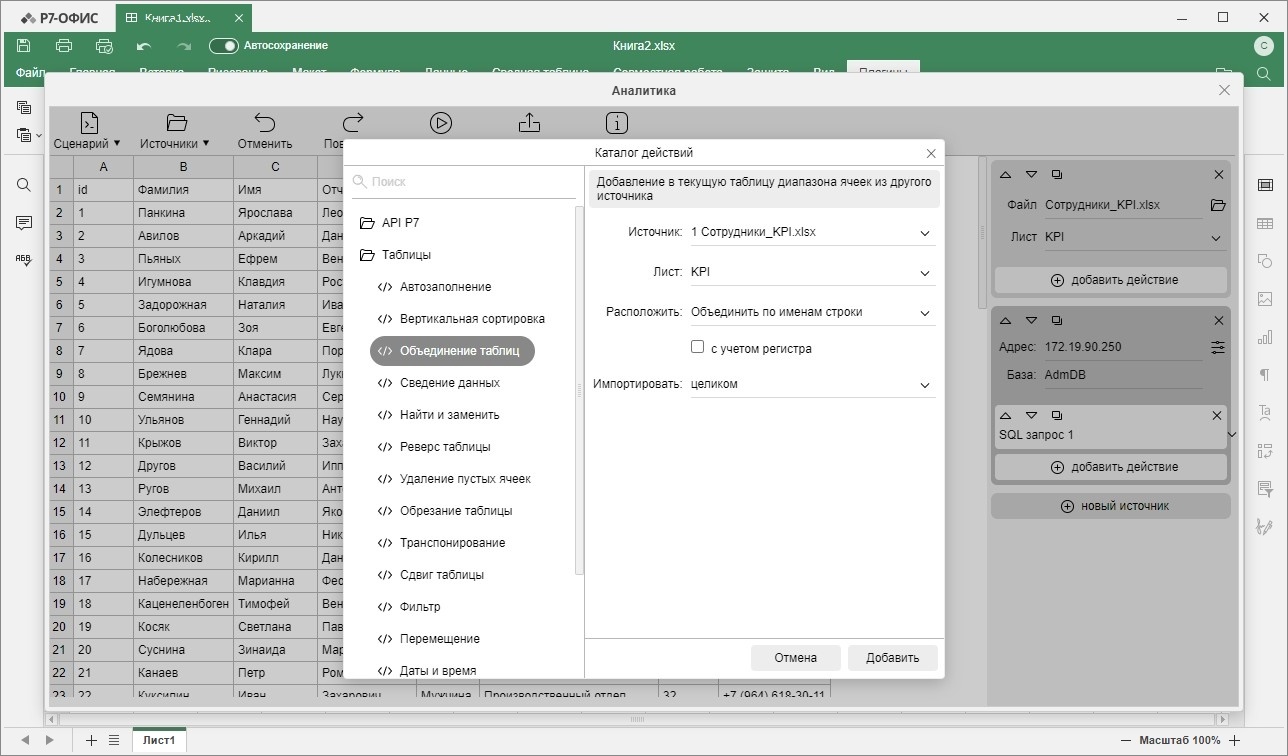This screenshot has height=756, width=1288.
Task: Open the left sidebar search panel
Action: click(24, 185)
